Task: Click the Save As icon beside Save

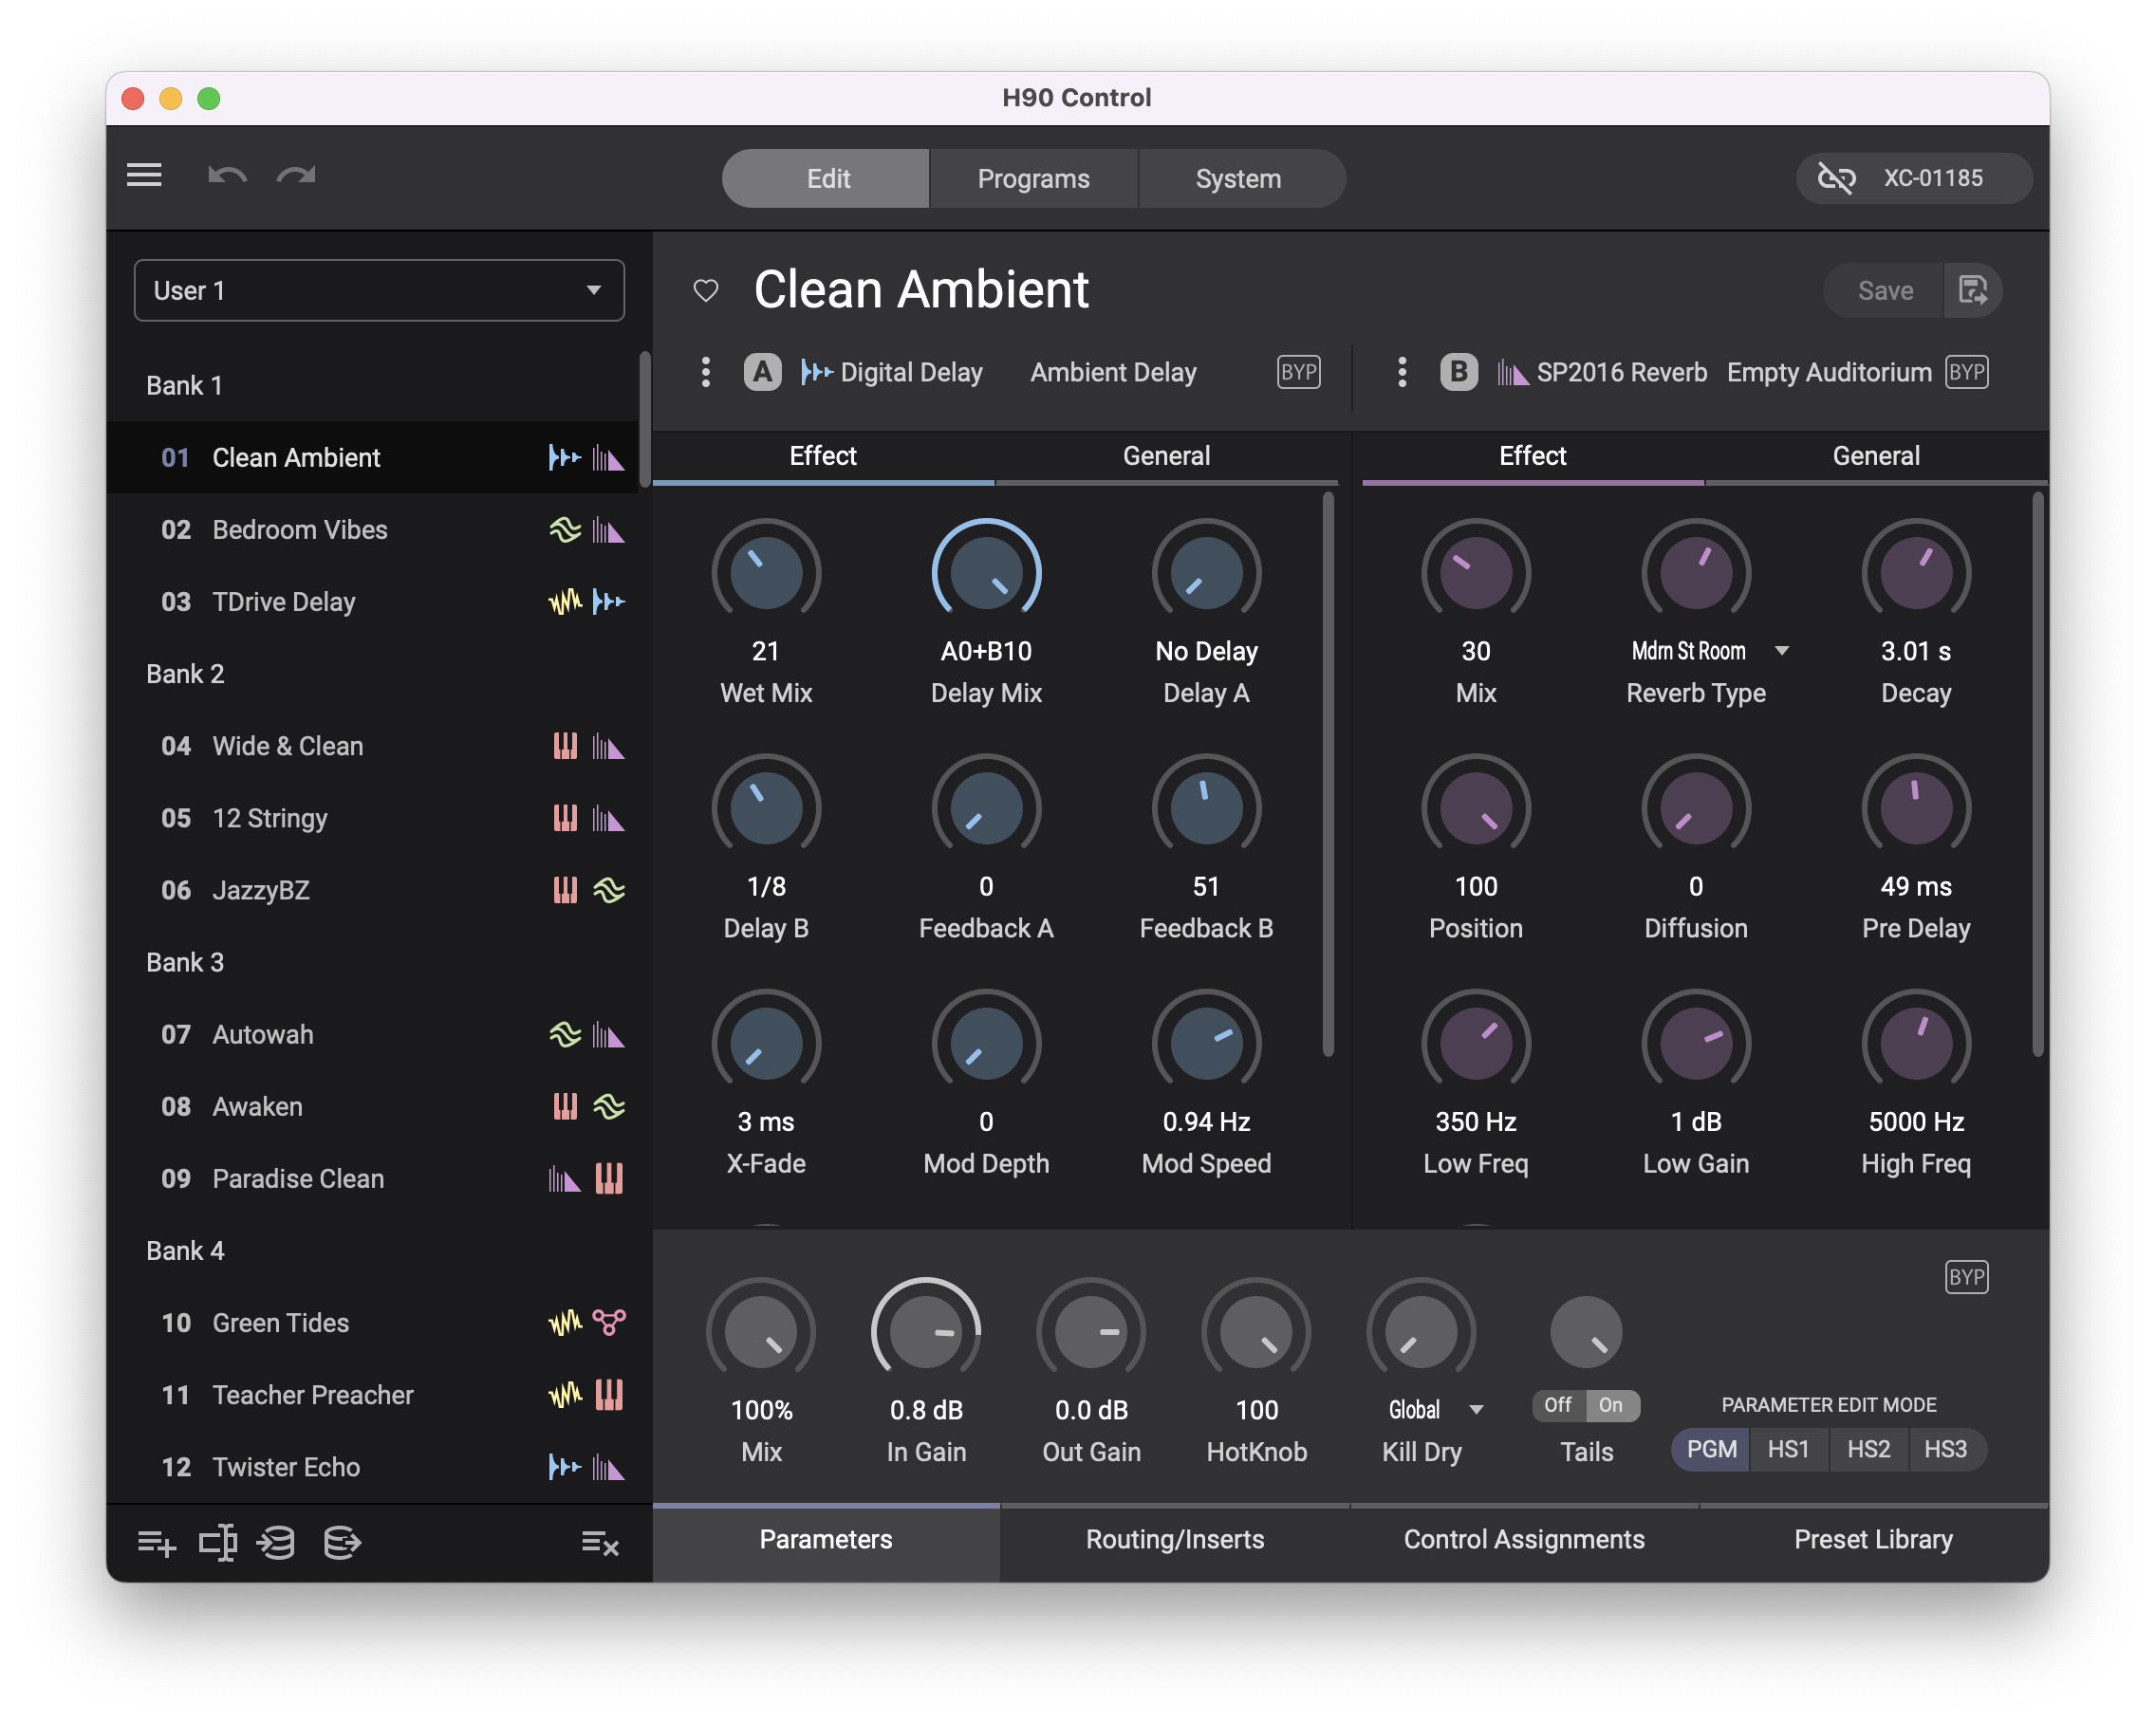Action: tap(1971, 291)
